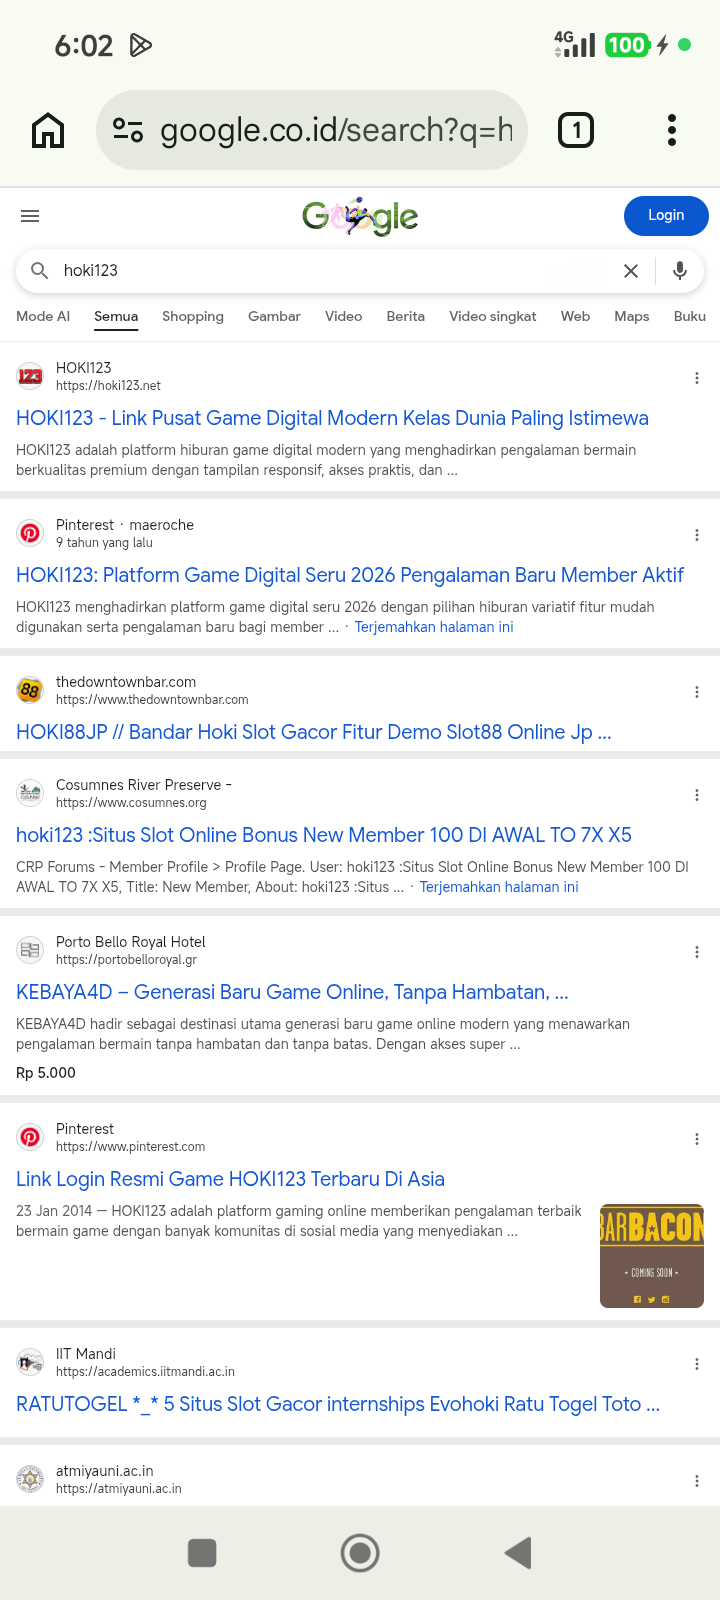Click the blue Login button
Image resolution: width=720 pixels, height=1600 pixels.
click(x=666, y=216)
